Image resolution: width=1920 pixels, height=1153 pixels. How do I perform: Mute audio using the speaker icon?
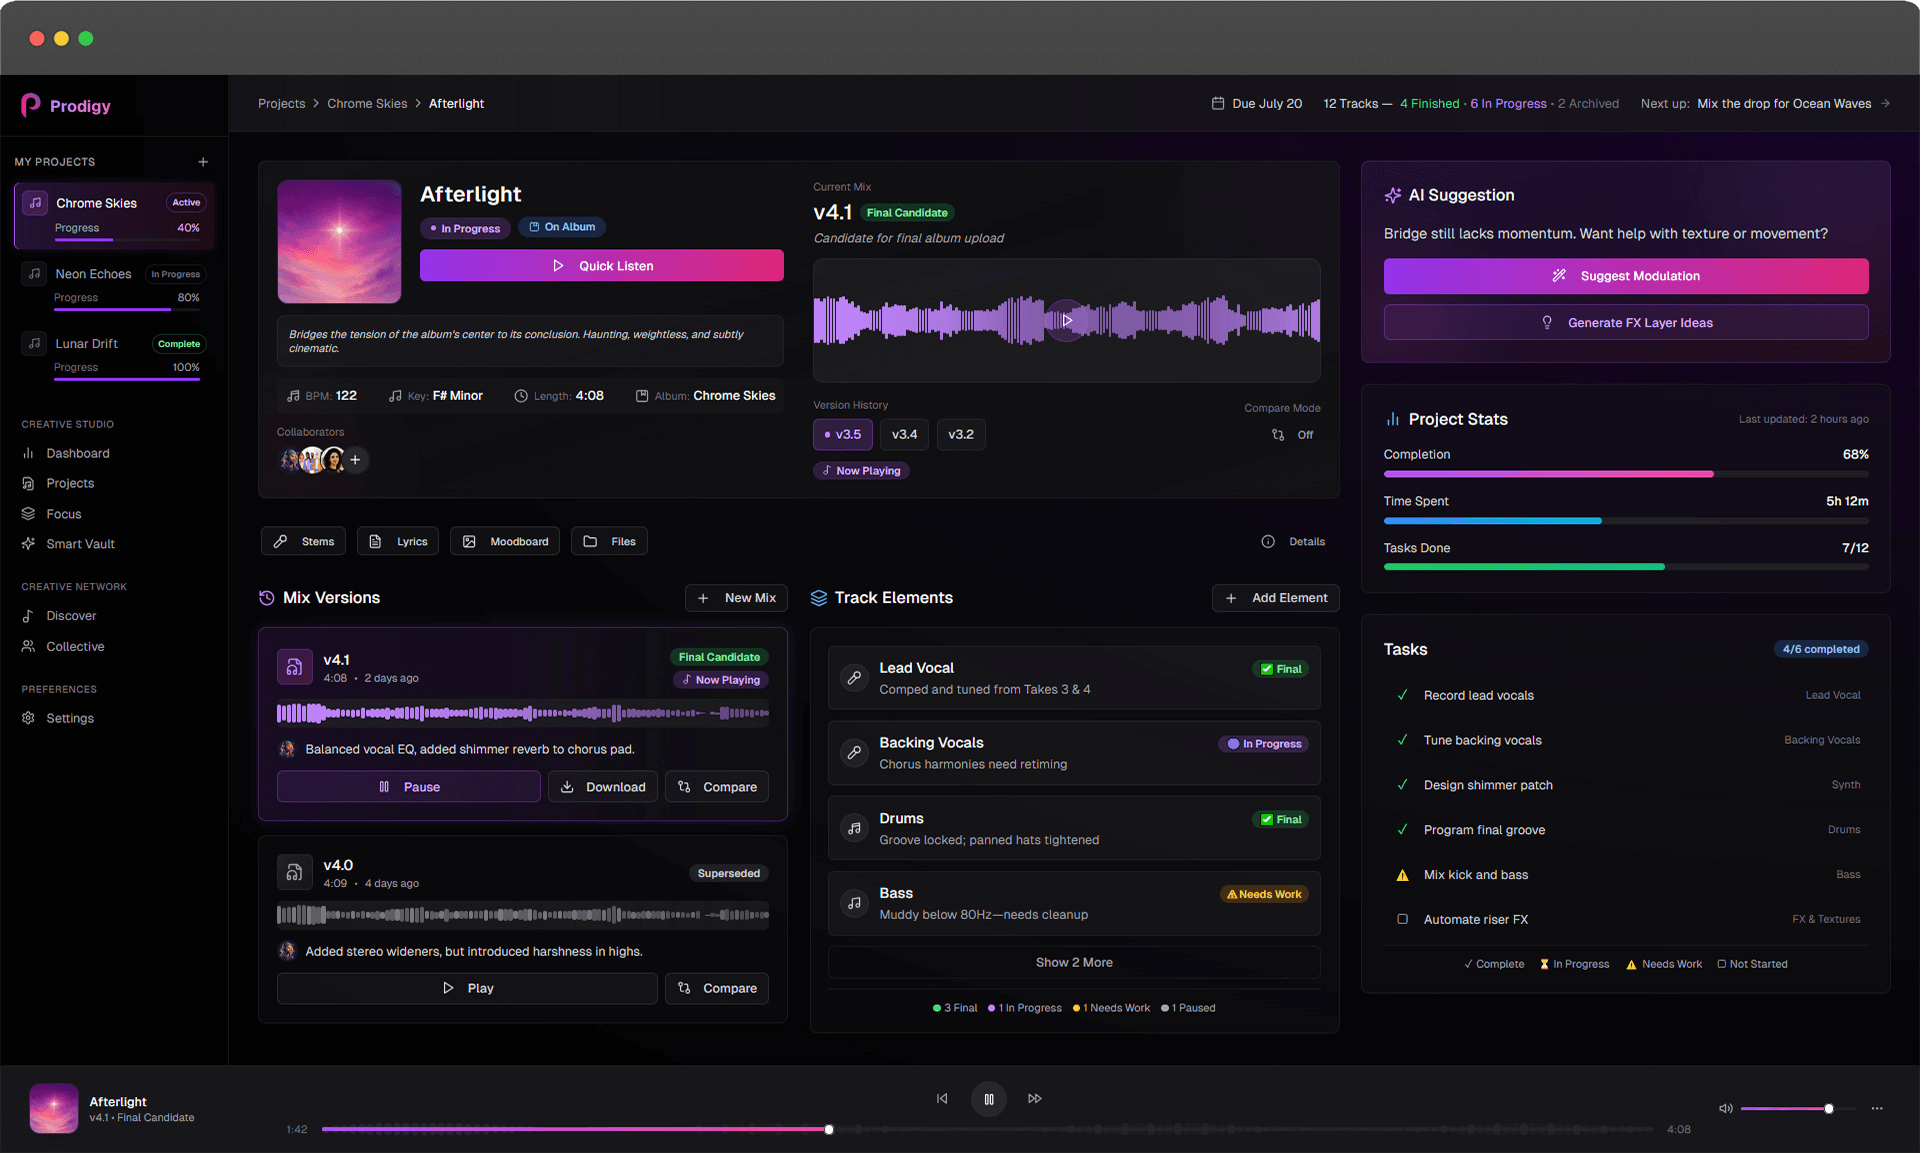point(1725,1108)
